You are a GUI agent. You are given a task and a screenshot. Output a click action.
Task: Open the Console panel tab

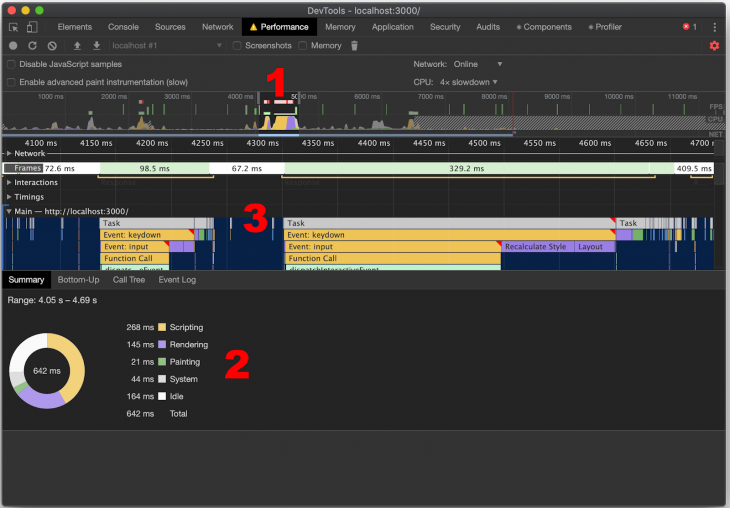[x=123, y=27]
